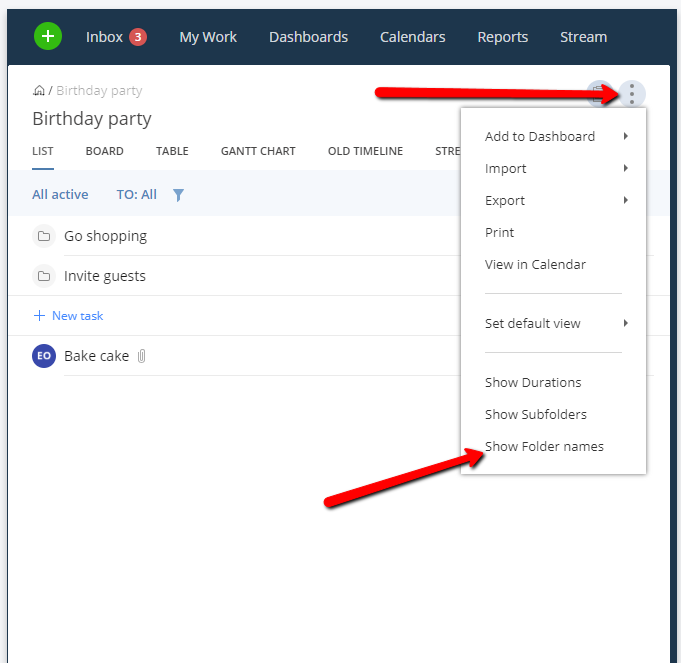Switch to the Gantt Chart tab
681x663 pixels.
pos(258,151)
